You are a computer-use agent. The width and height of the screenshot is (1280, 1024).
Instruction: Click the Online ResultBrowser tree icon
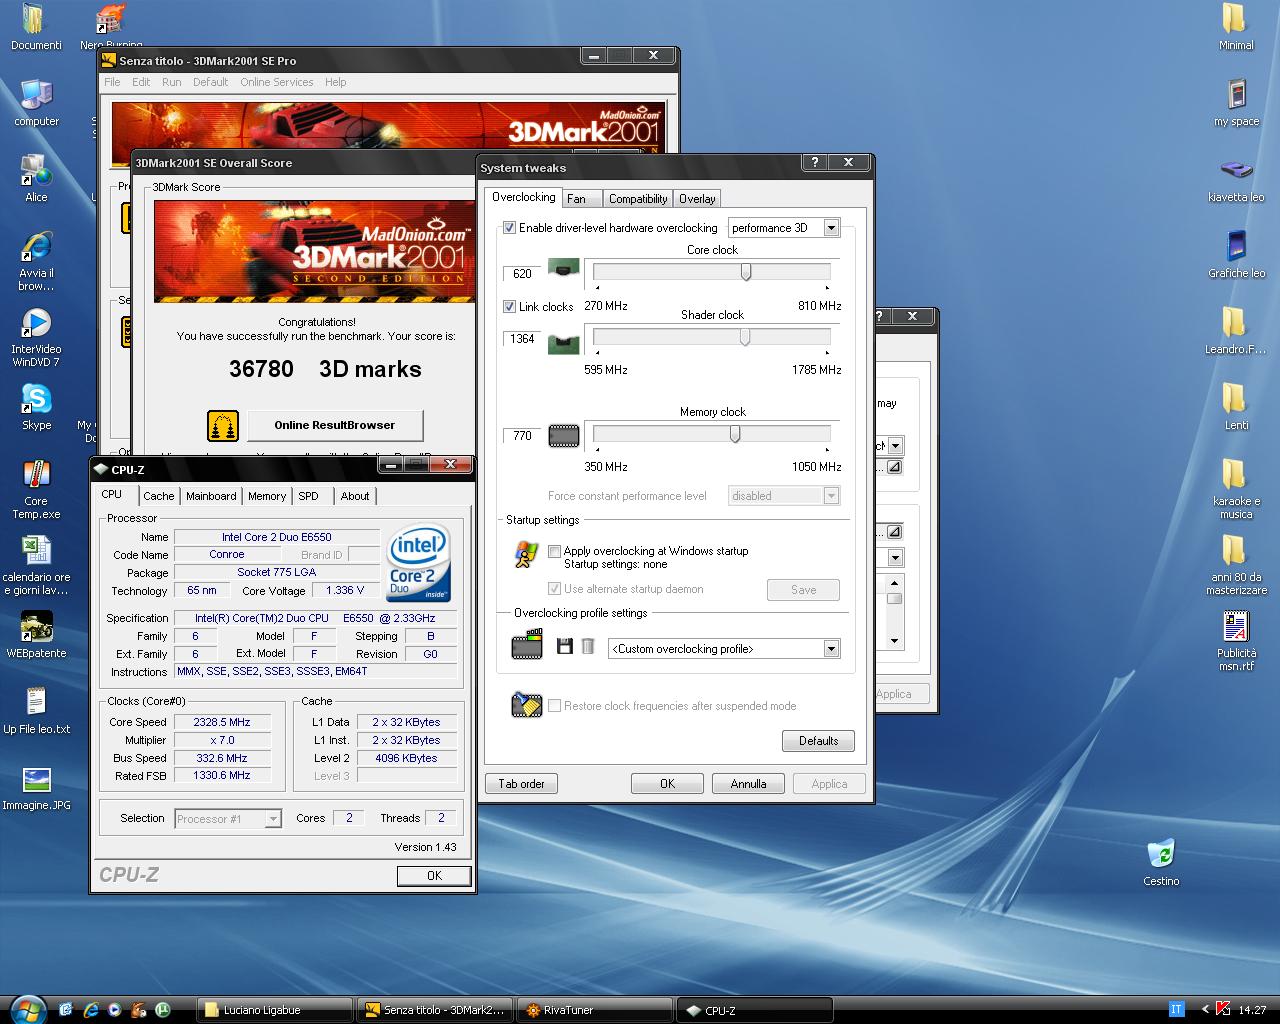pyautogui.click(x=223, y=425)
